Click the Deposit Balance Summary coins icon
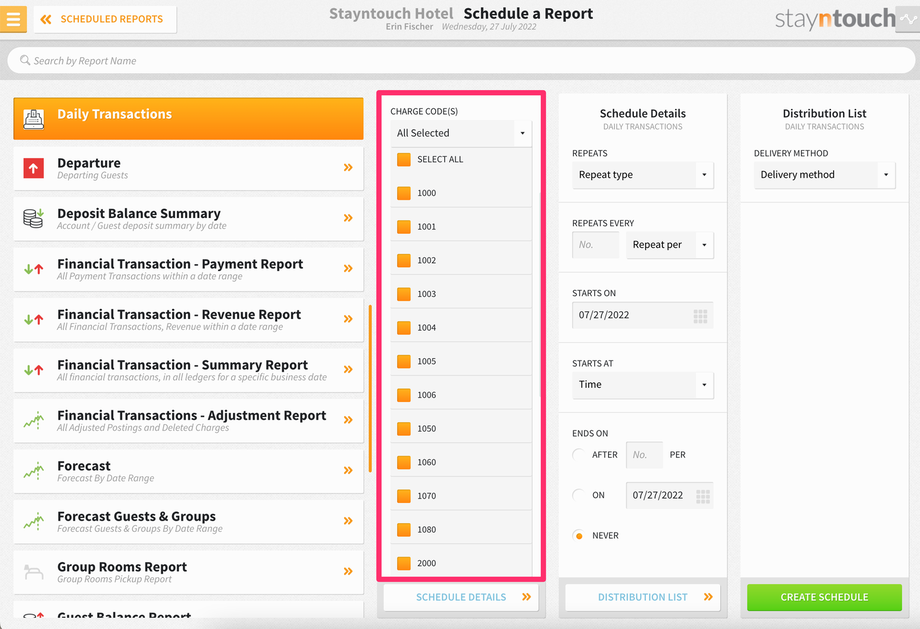Image resolution: width=920 pixels, height=629 pixels. click(x=33, y=218)
